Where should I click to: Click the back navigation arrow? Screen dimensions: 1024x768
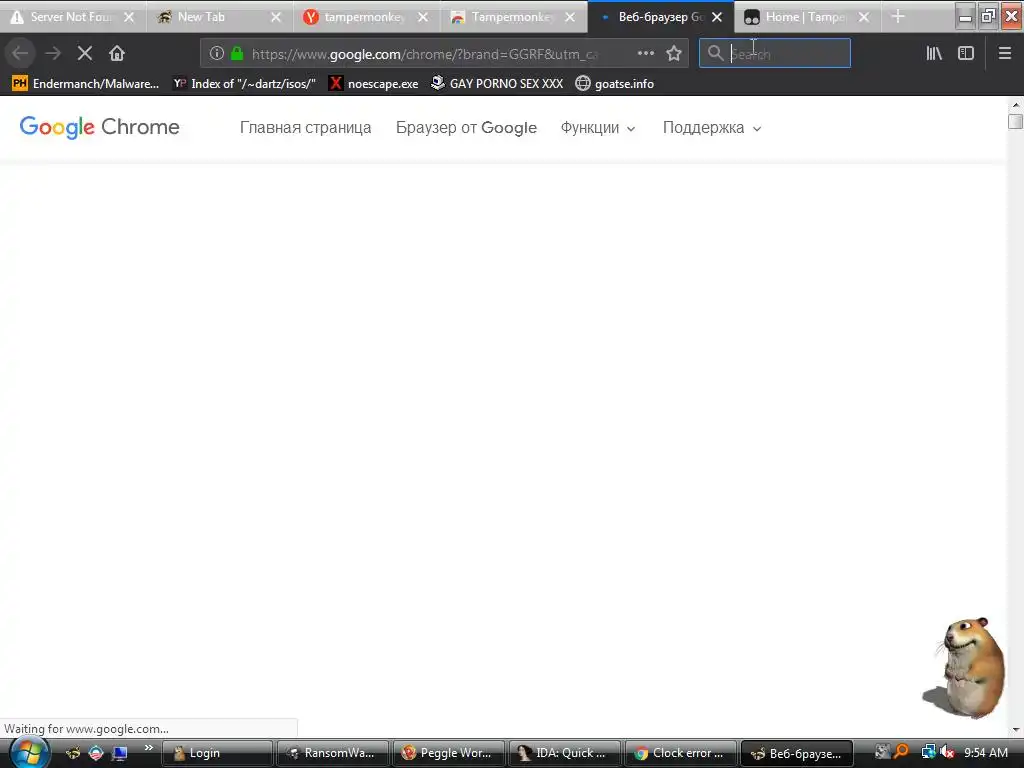(20, 54)
